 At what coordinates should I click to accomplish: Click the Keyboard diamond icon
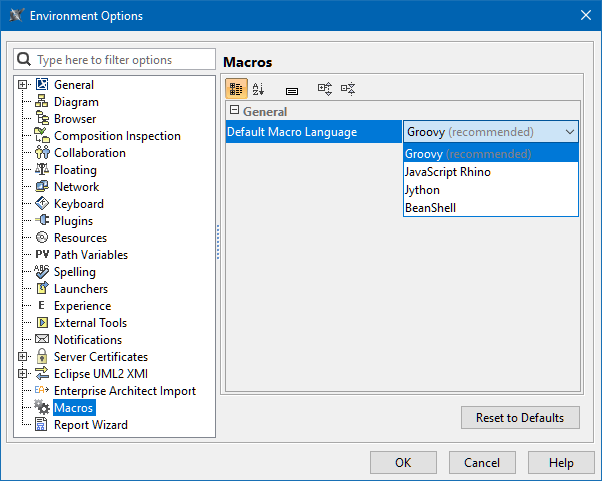tap(42, 203)
